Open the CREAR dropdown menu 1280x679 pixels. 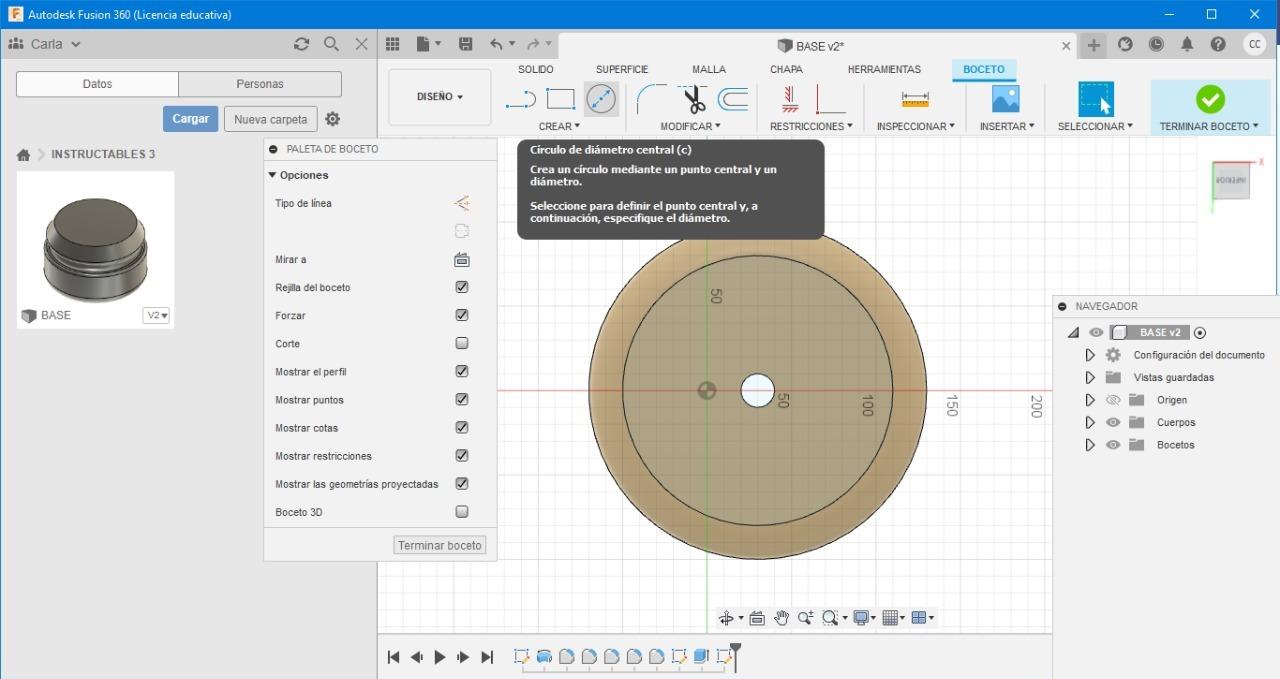tap(558, 126)
